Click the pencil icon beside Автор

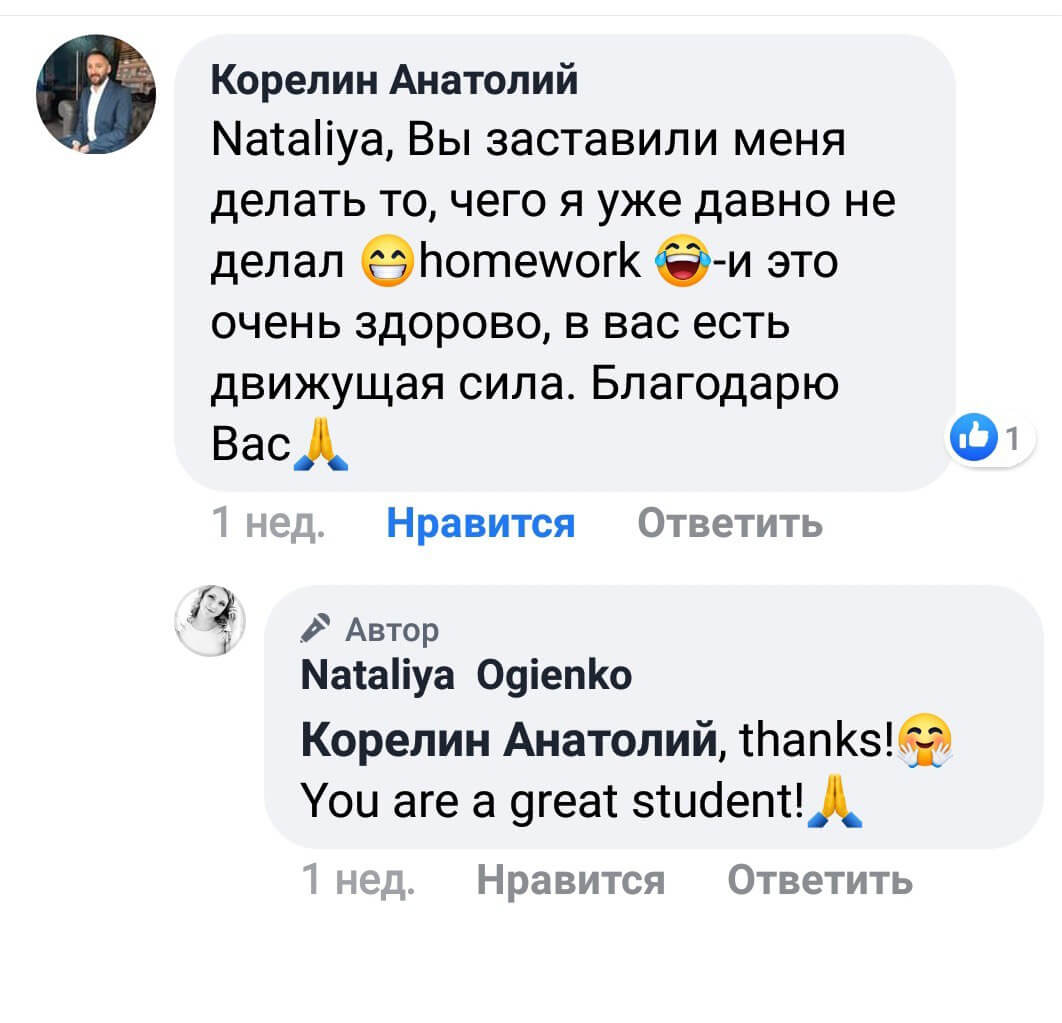point(316,628)
